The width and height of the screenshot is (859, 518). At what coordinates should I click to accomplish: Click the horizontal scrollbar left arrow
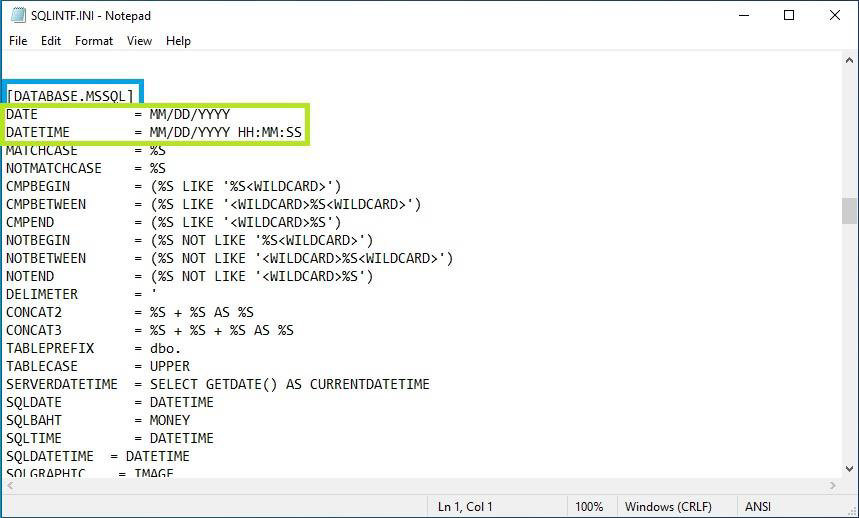[x=10, y=485]
